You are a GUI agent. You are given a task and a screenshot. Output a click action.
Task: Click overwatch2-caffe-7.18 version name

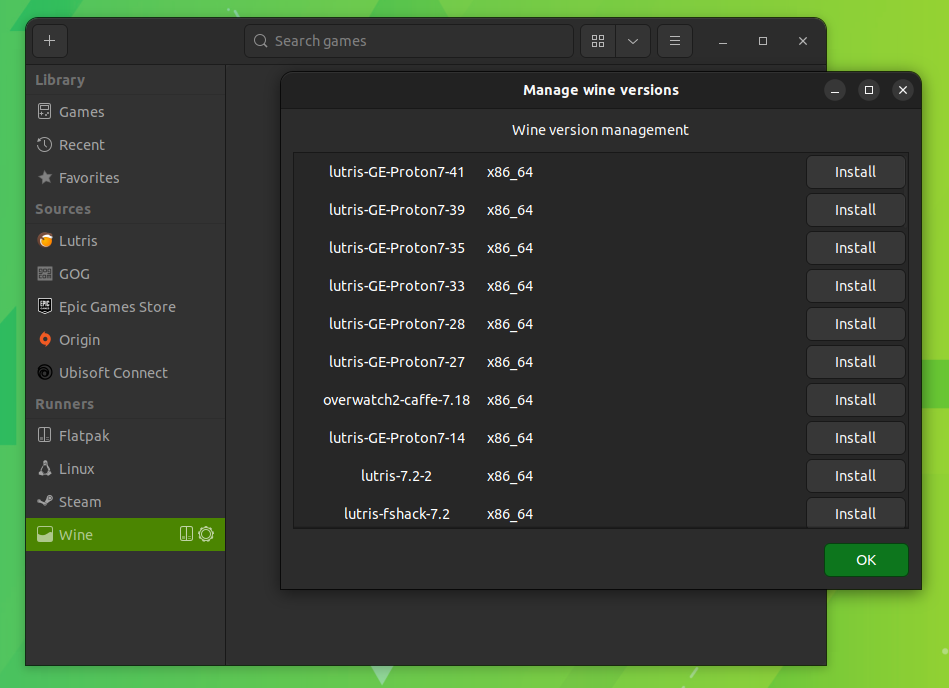(396, 400)
